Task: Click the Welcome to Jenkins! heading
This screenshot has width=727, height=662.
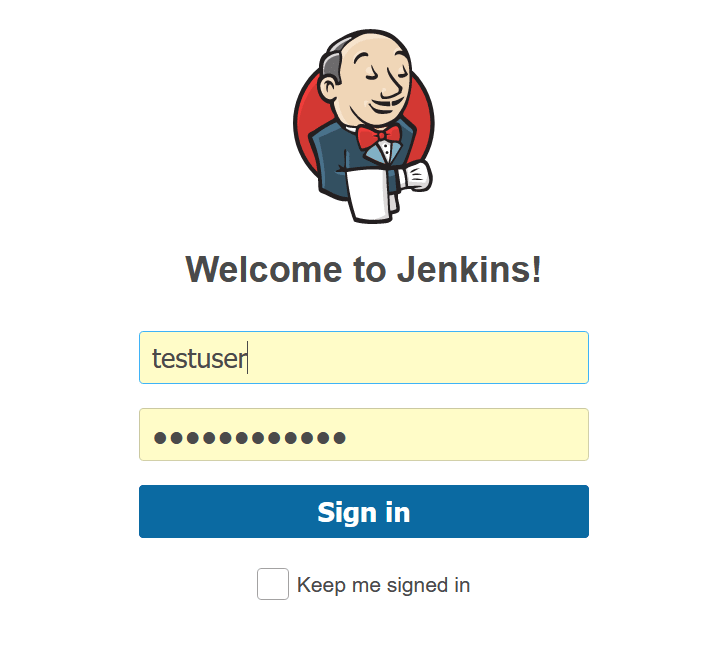Action: pyautogui.click(x=364, y=269)
